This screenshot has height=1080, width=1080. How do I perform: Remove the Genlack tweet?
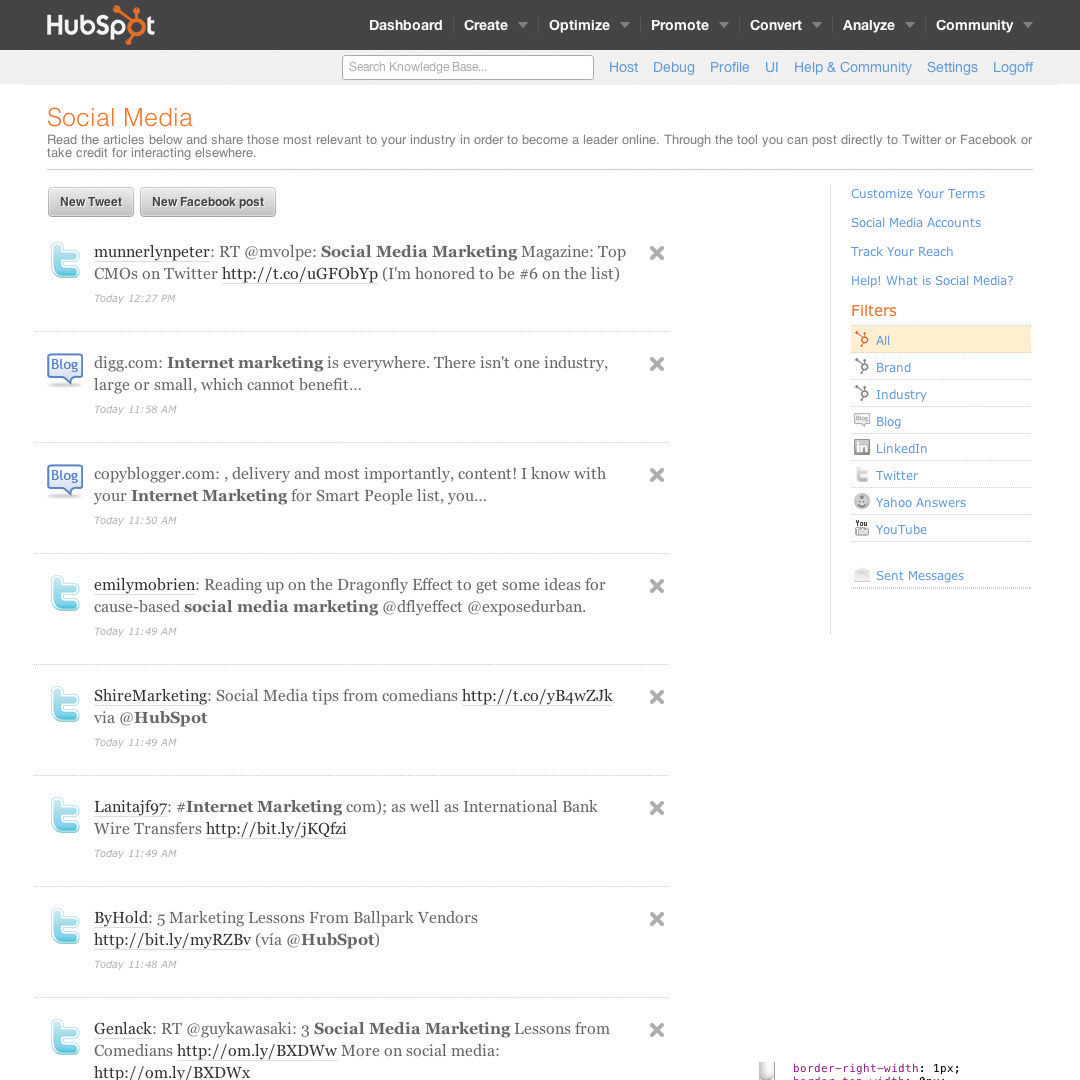pyautogui.click(x=657, y=1030)
